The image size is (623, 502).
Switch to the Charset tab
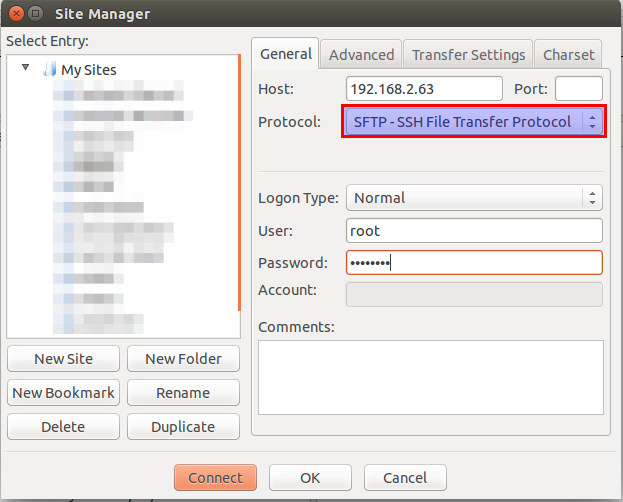point(568,54)
